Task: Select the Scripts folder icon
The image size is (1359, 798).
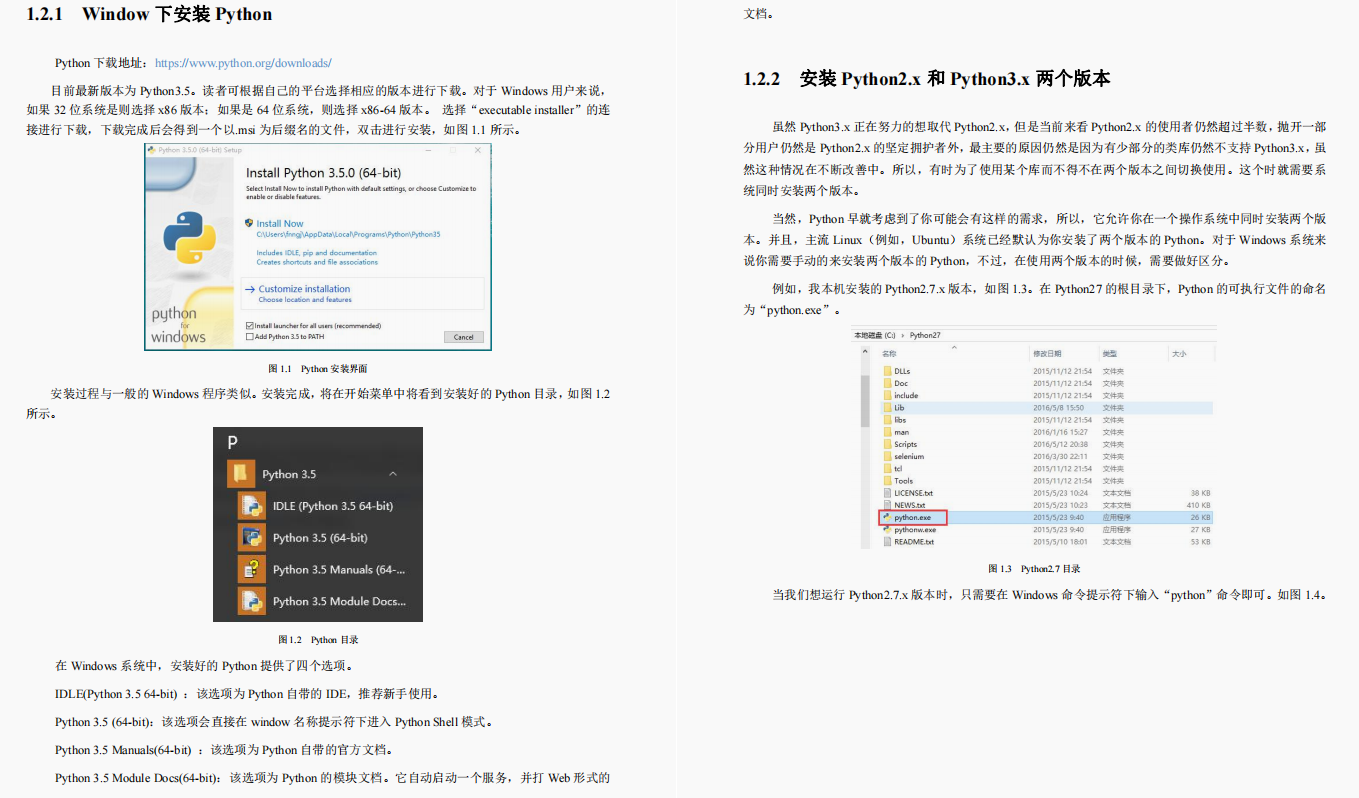Action: [887, 444]
